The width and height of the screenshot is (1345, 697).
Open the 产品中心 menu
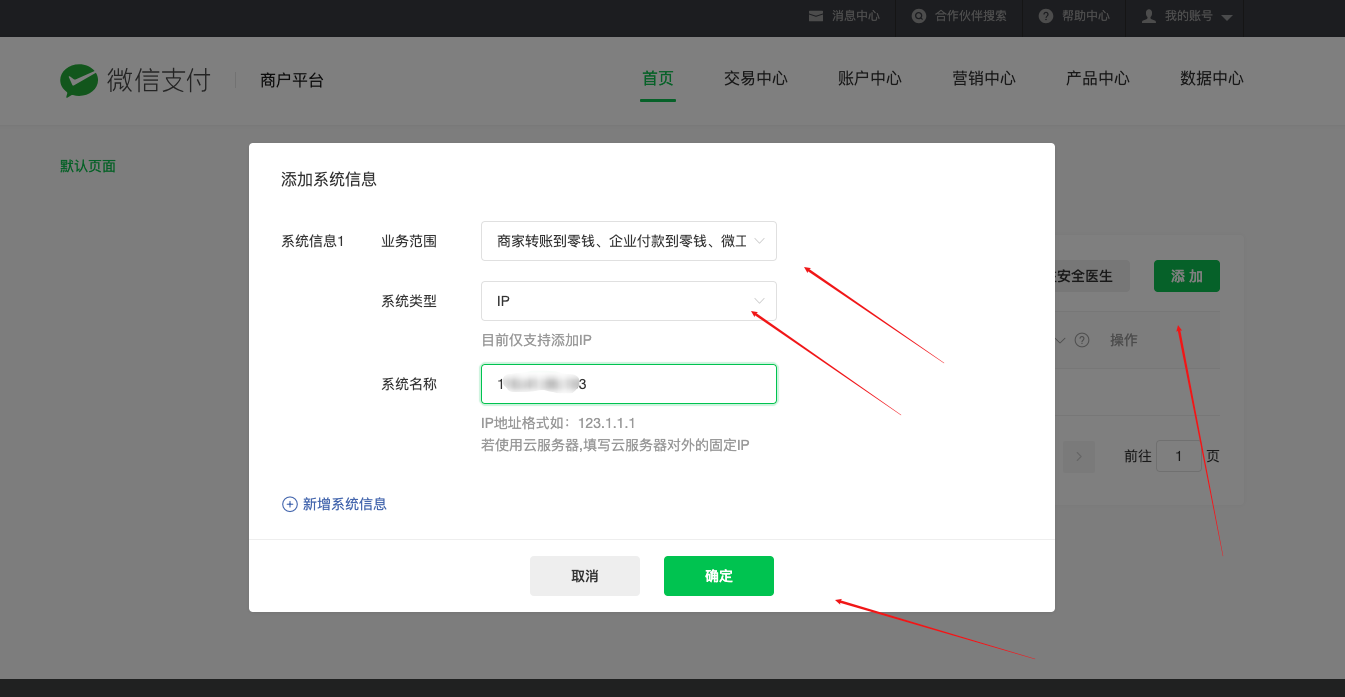coord(1098,79)
